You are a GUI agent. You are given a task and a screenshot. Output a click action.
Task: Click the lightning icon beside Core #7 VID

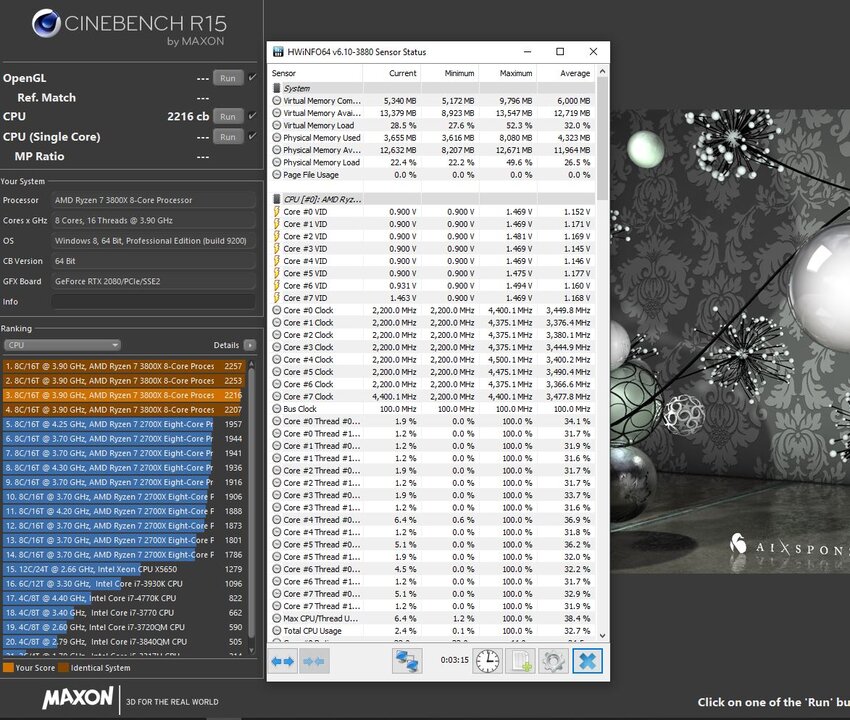[276, 298]
